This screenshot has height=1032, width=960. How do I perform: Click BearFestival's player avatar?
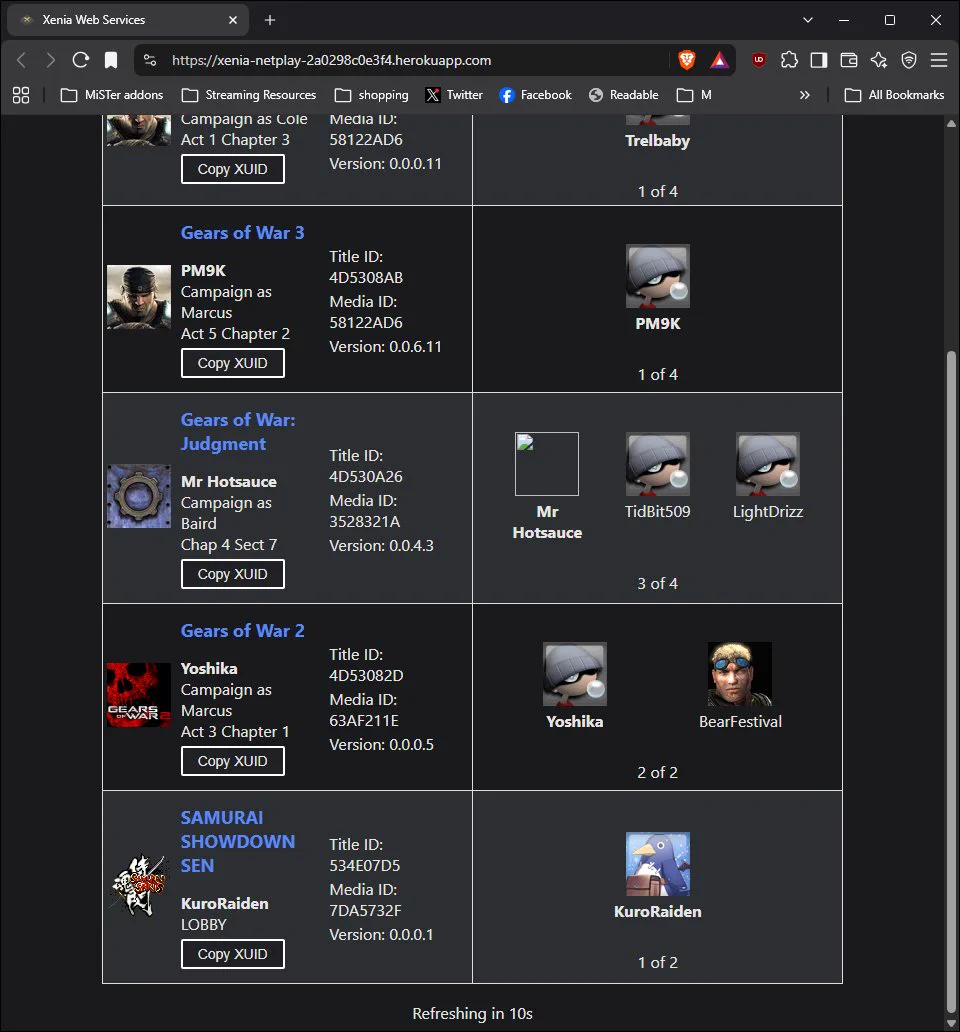point(740,675)
